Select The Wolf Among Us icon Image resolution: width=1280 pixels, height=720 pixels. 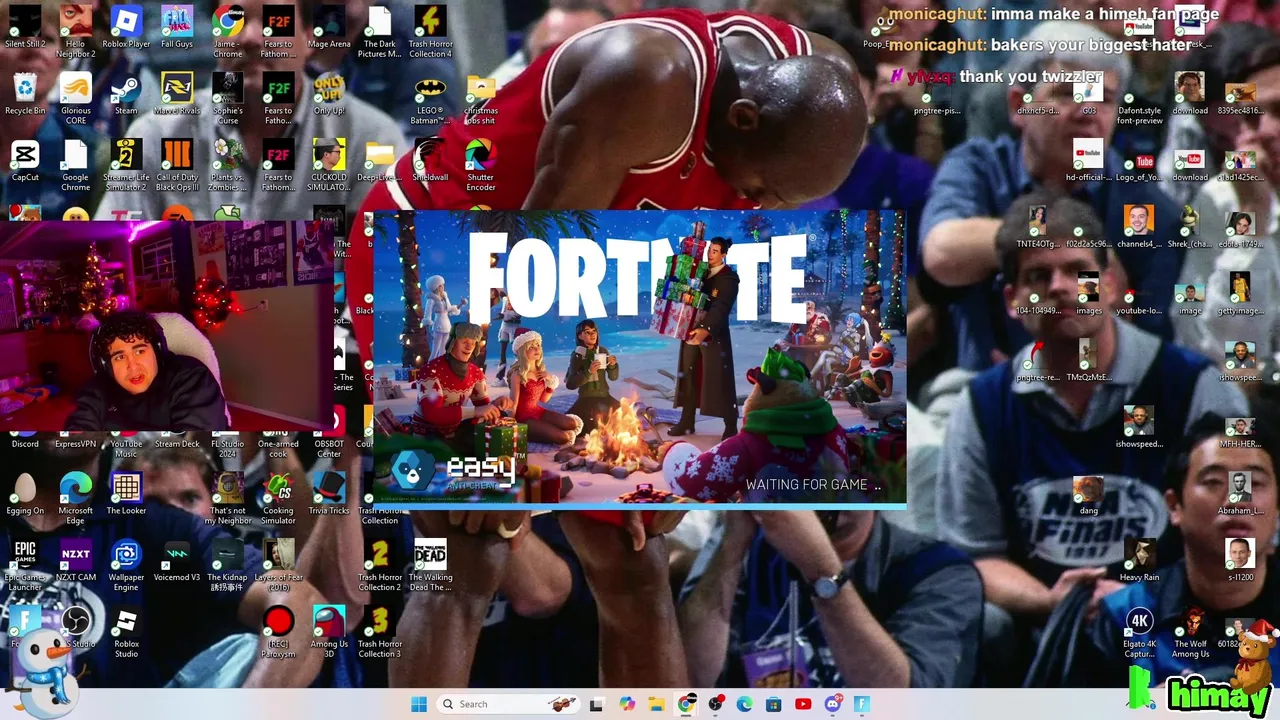point(1190,631)
